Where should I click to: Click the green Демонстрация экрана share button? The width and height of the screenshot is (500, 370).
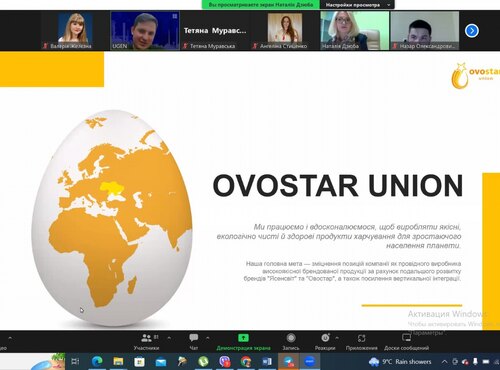243,342
